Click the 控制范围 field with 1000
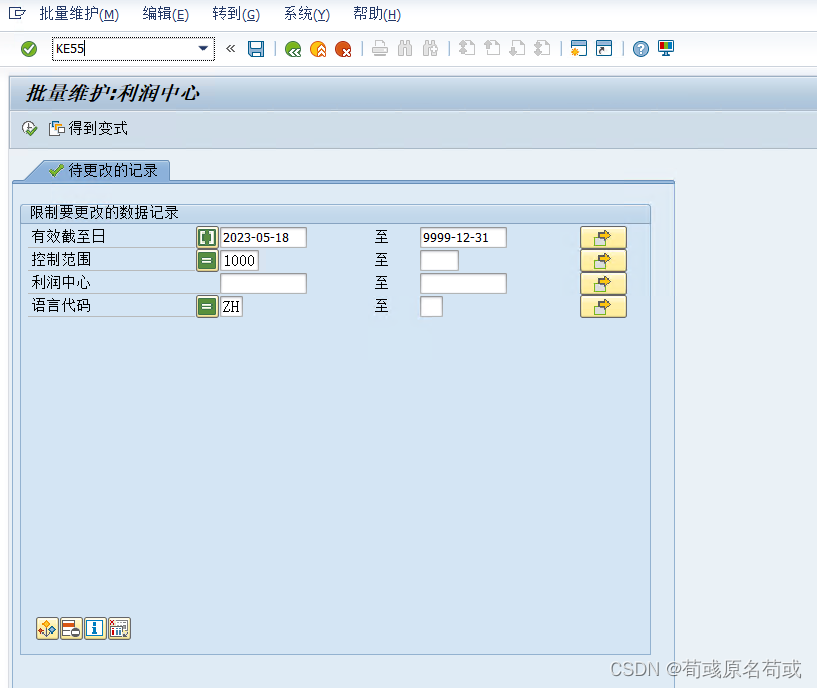The height and width of the screenshot is (688, 817). click(240, 261)
